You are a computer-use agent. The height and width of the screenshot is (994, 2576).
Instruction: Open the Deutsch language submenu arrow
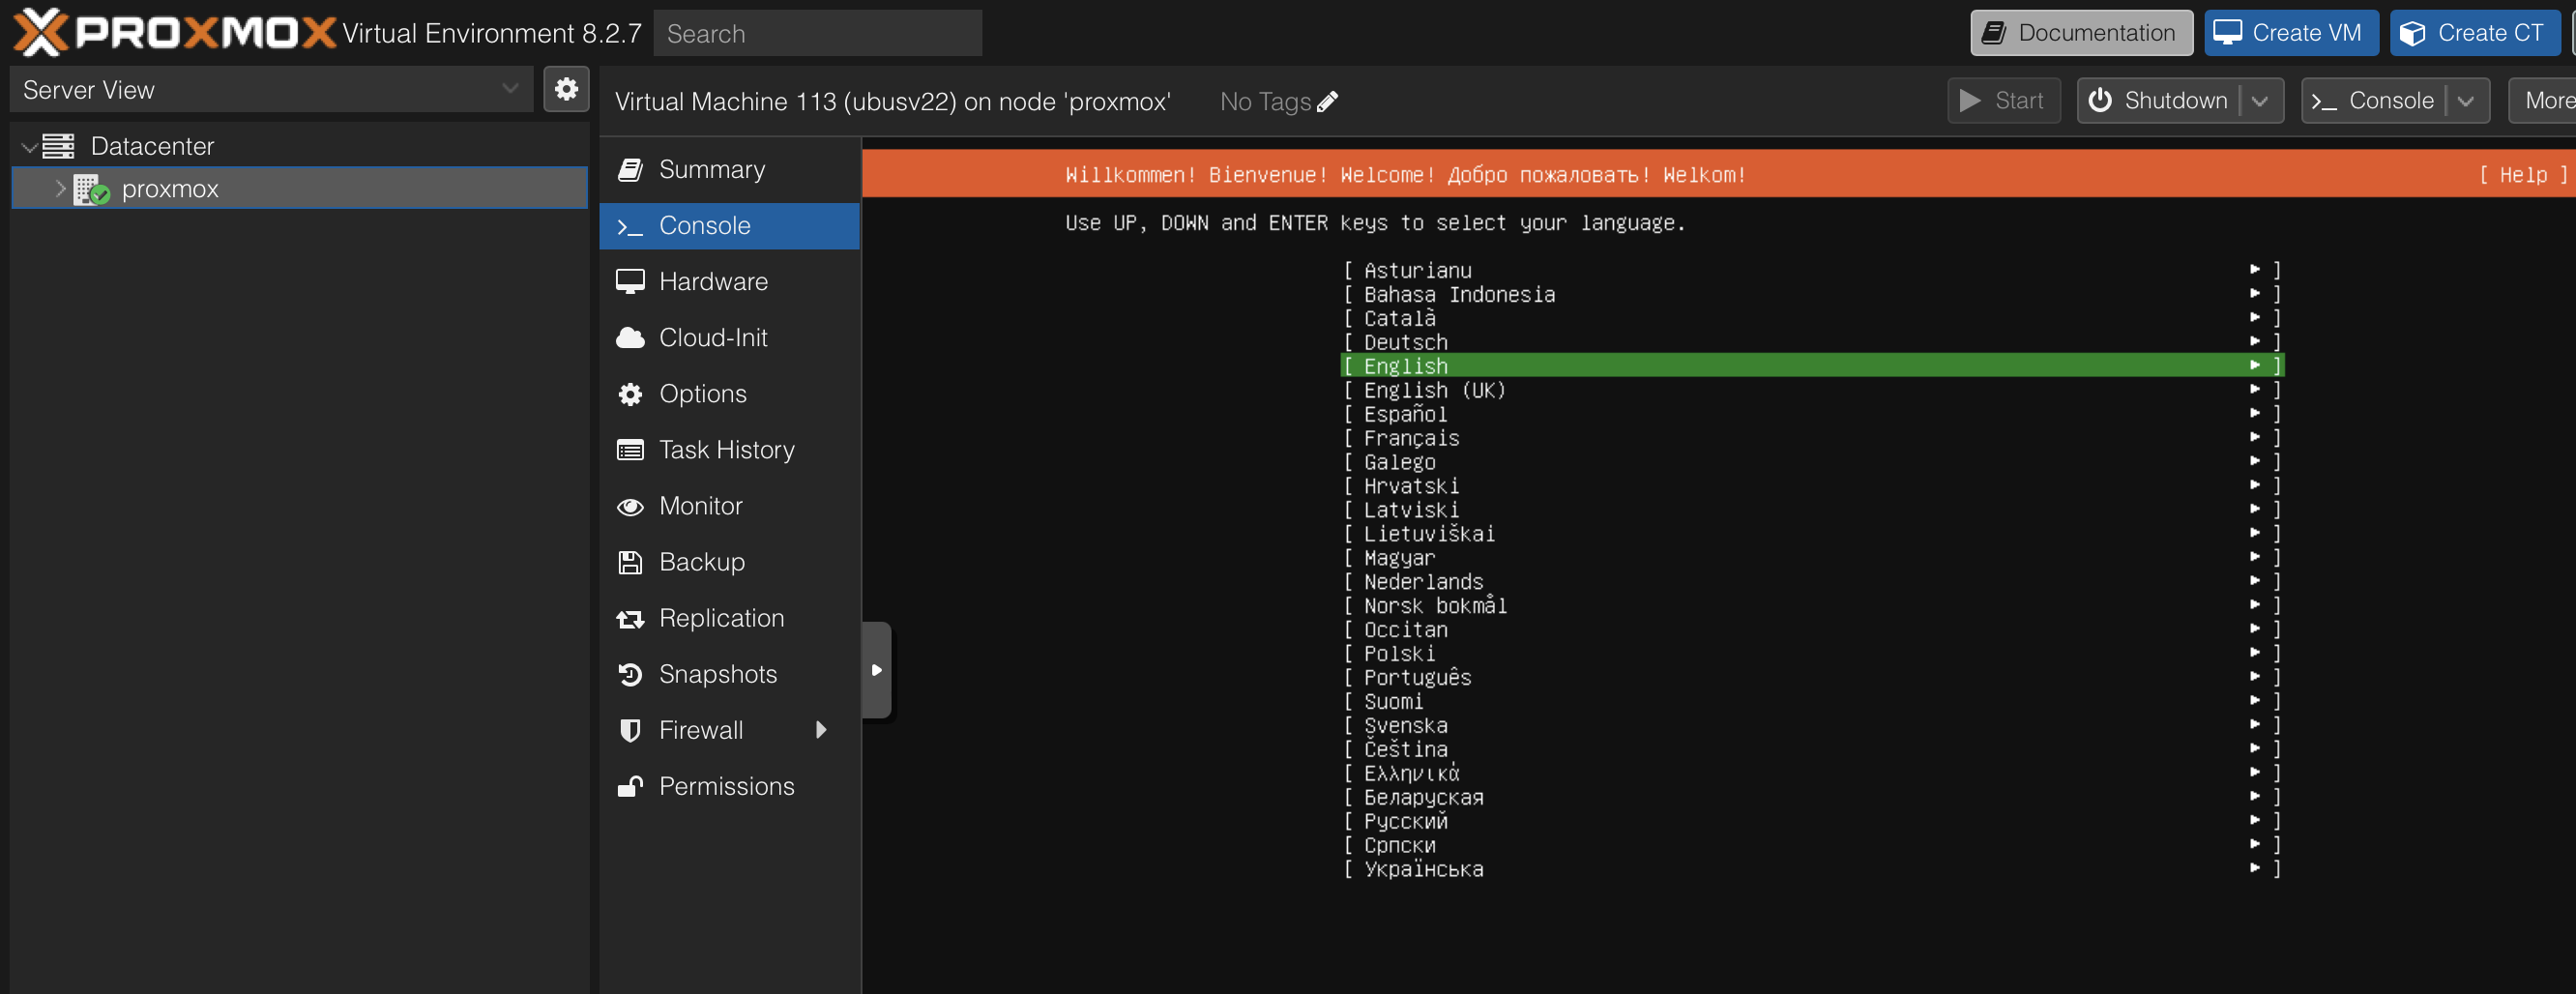coord(2255,341)
